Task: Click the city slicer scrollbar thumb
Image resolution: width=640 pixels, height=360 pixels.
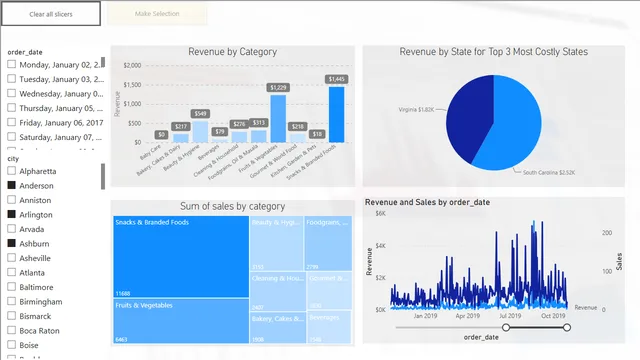Action: [x=103, y=176]
